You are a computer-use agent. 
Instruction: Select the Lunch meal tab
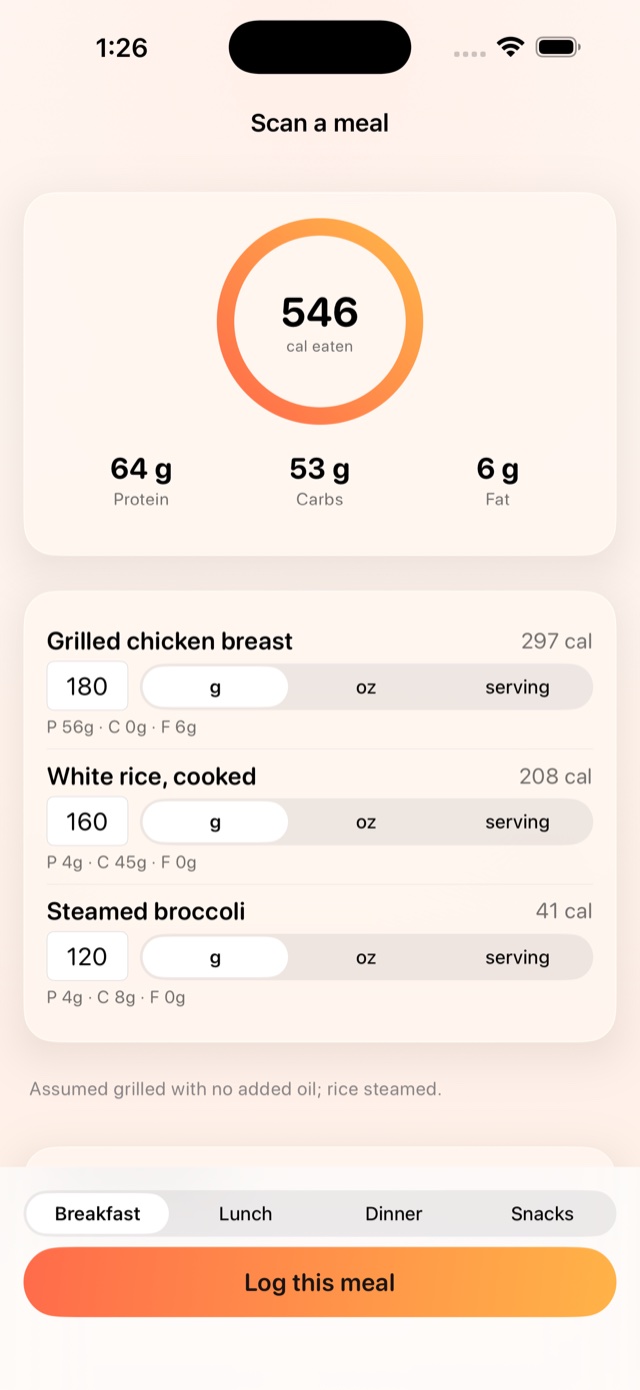point(245,1214)
